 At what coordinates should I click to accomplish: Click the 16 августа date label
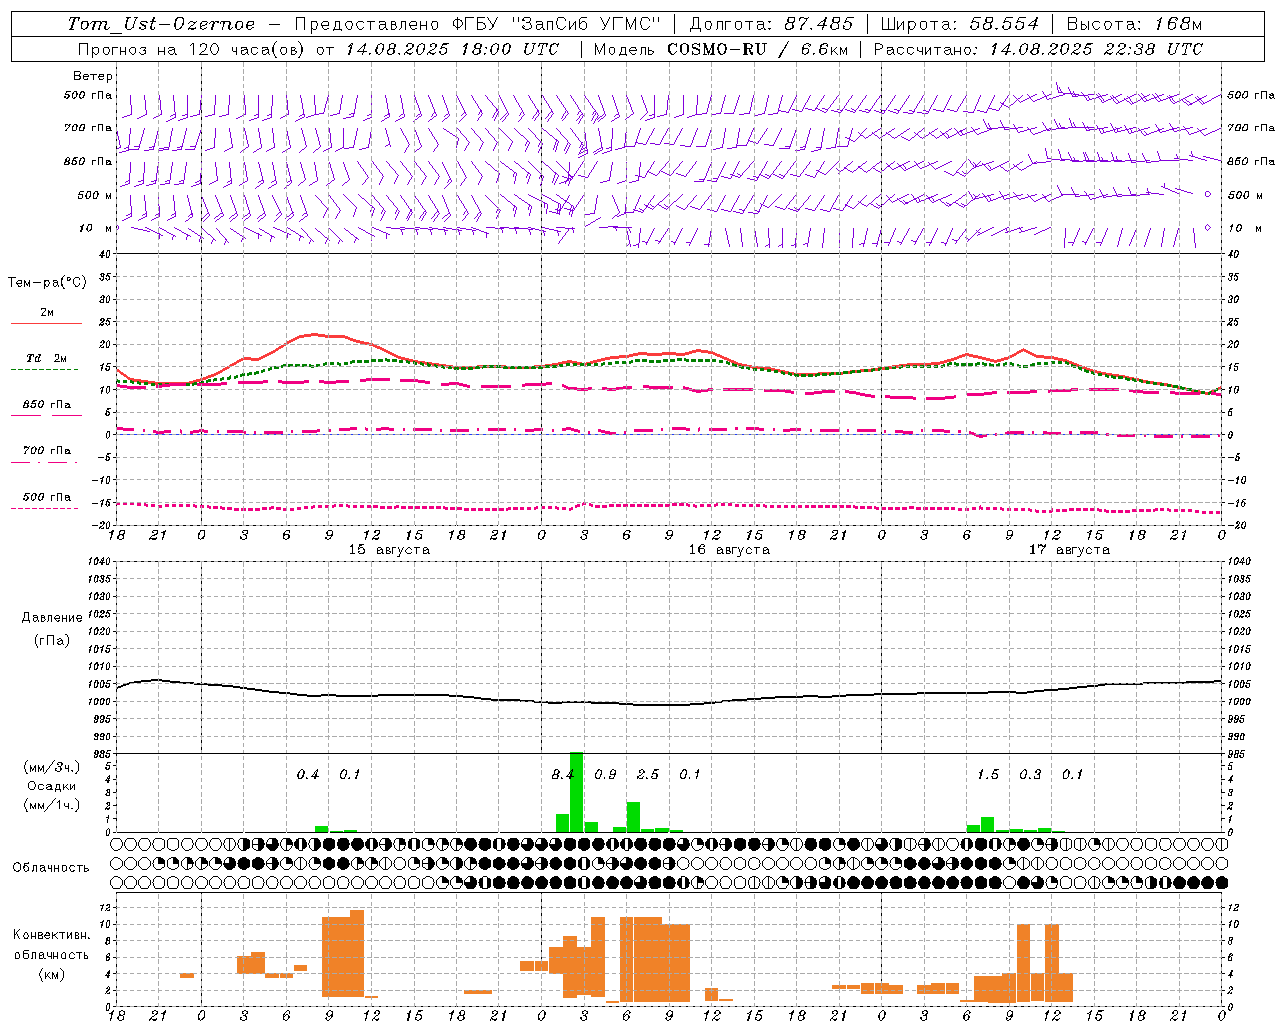click(729, 550)
